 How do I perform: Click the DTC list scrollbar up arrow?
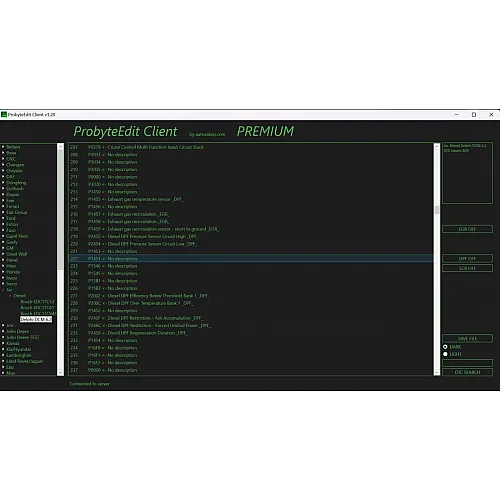coord(437,147)
